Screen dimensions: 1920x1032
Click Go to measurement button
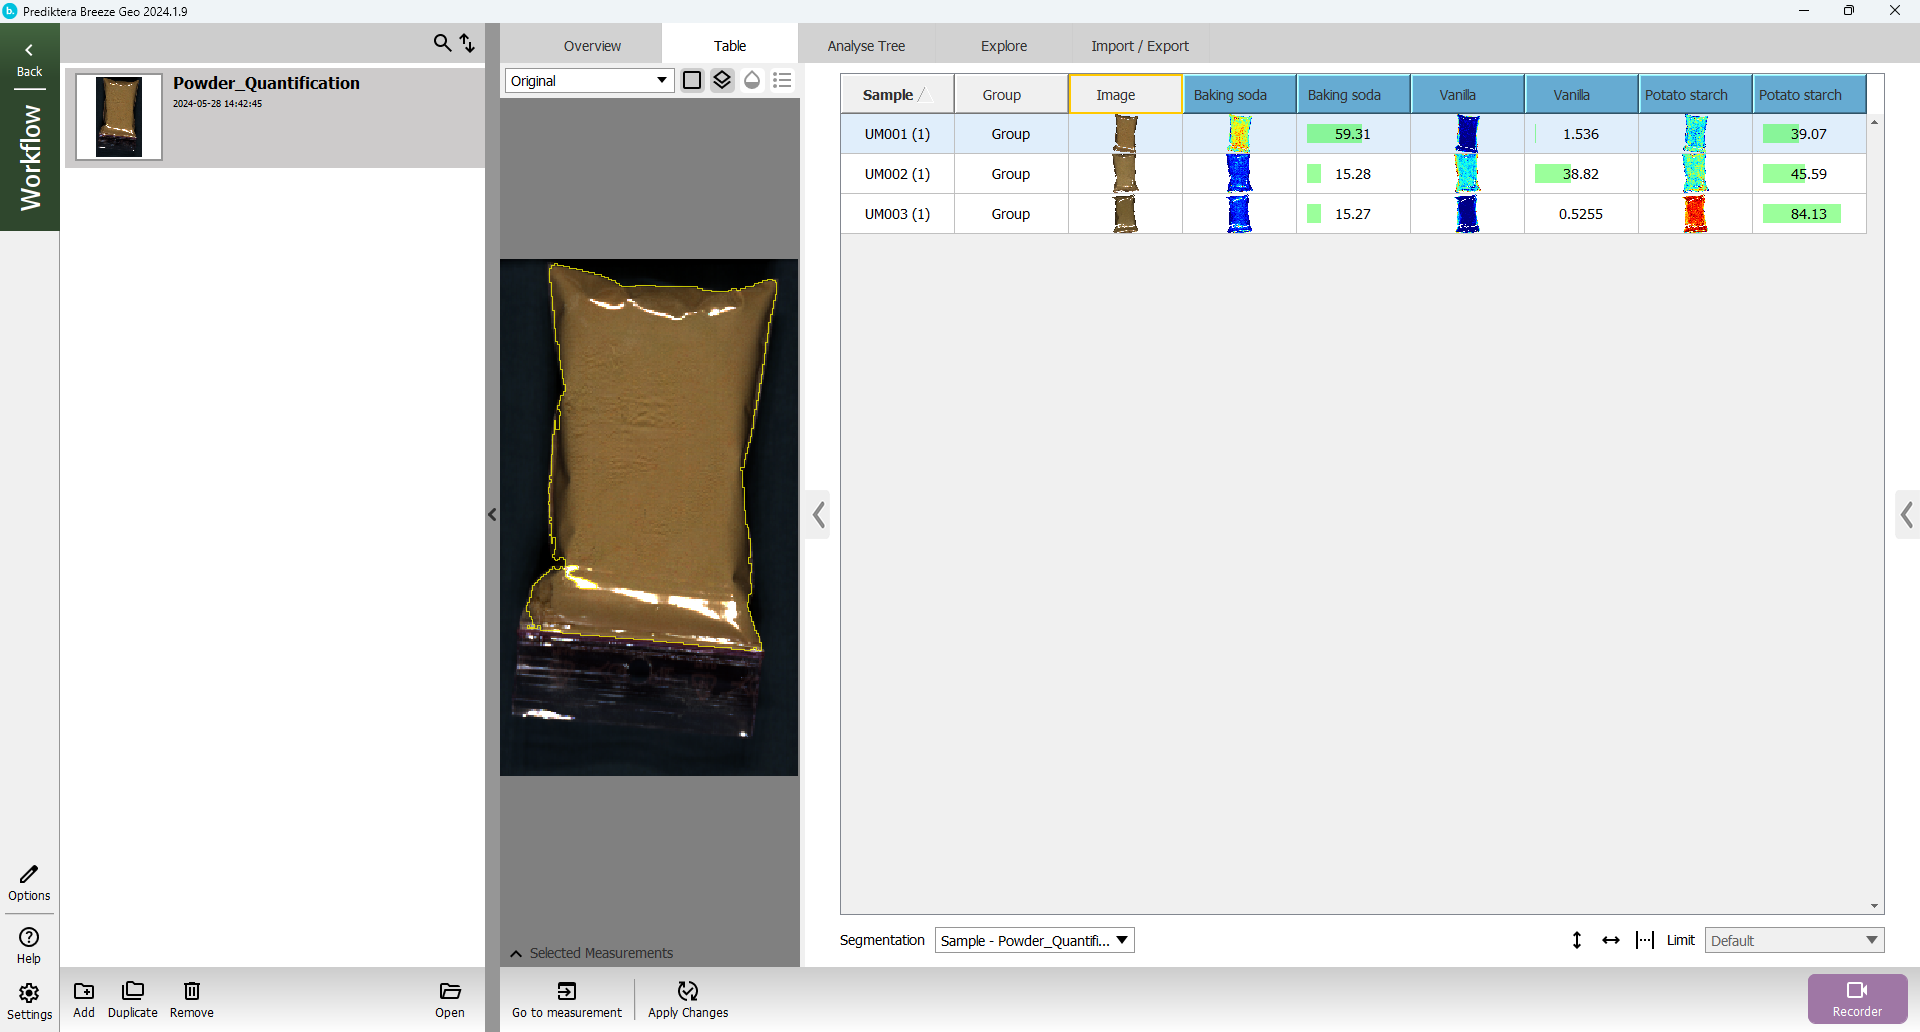[x=567, y=998]
